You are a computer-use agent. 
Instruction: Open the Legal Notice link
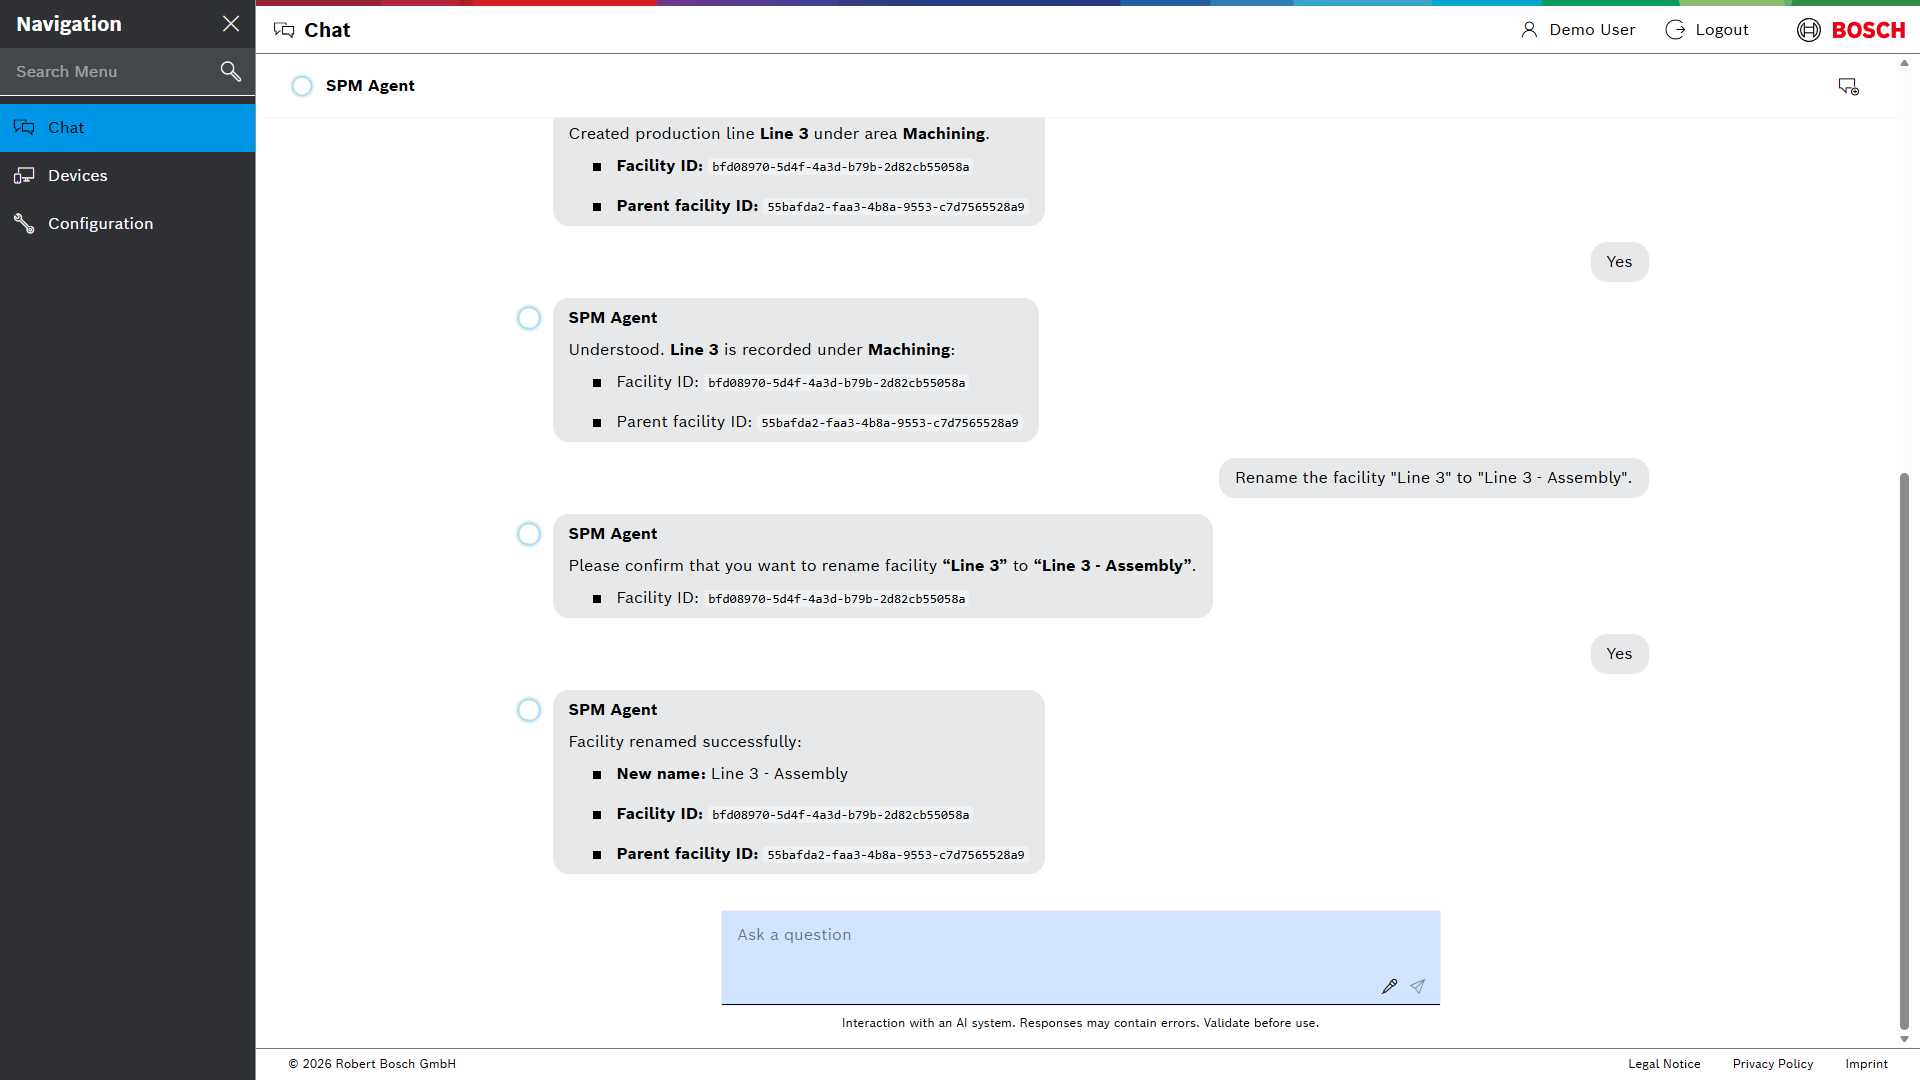pos(1664,1064)
